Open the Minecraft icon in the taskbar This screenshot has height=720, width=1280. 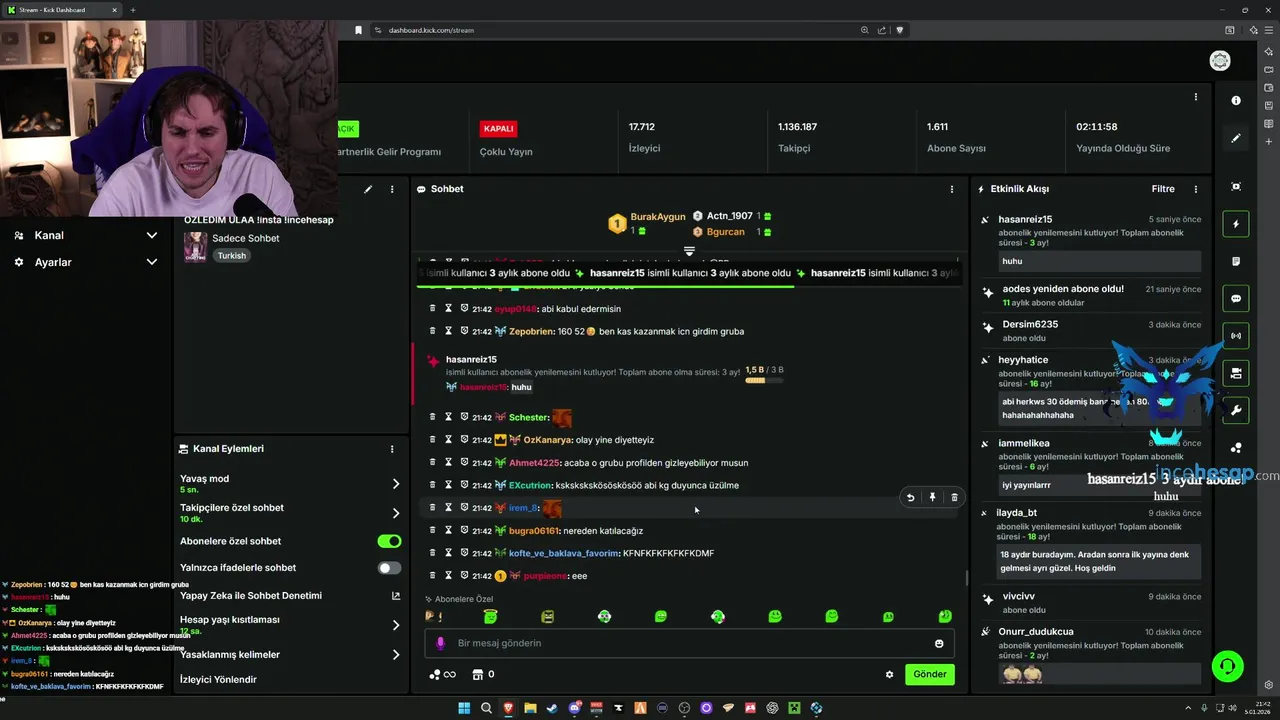point(794,708)
